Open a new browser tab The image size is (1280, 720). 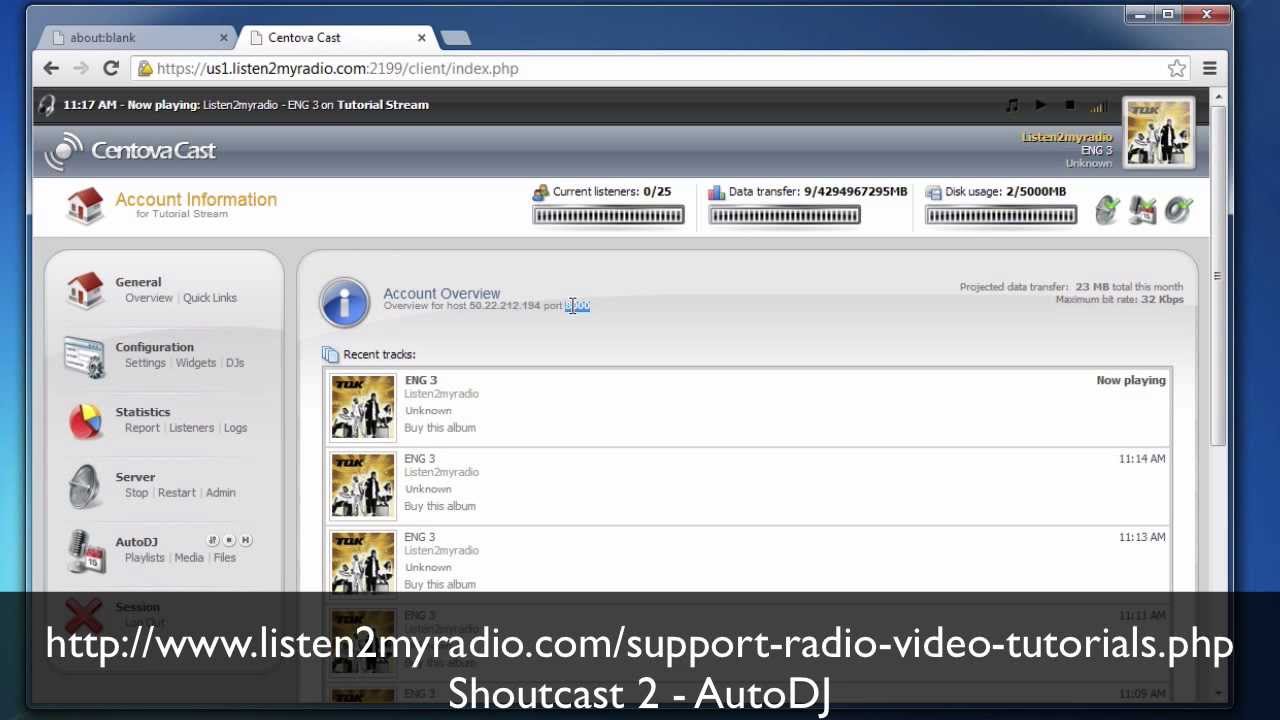coord(455,38)
